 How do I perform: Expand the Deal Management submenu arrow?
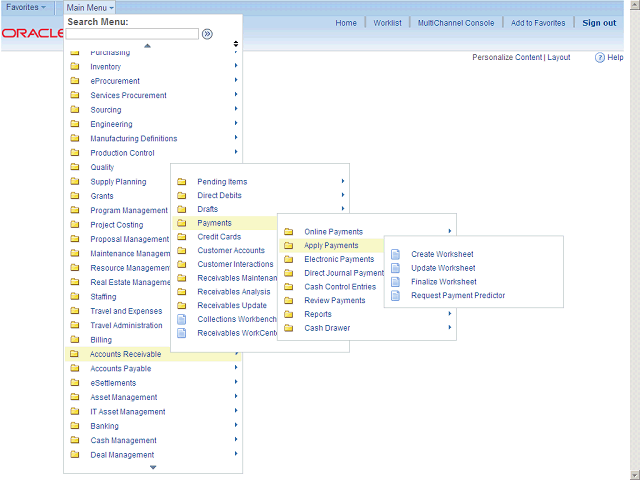click(x=236, y=454)
